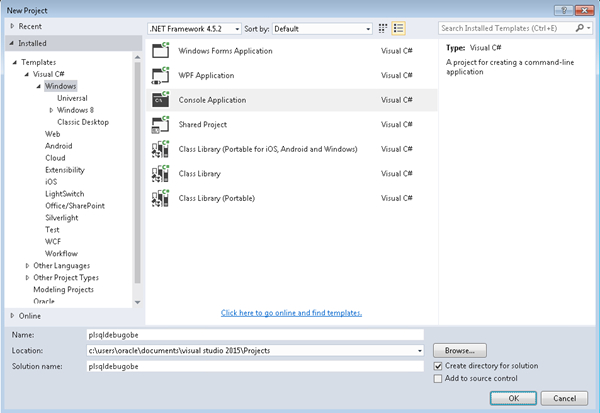
Task: Select the Shared Project template name
Action: (203, 124)
